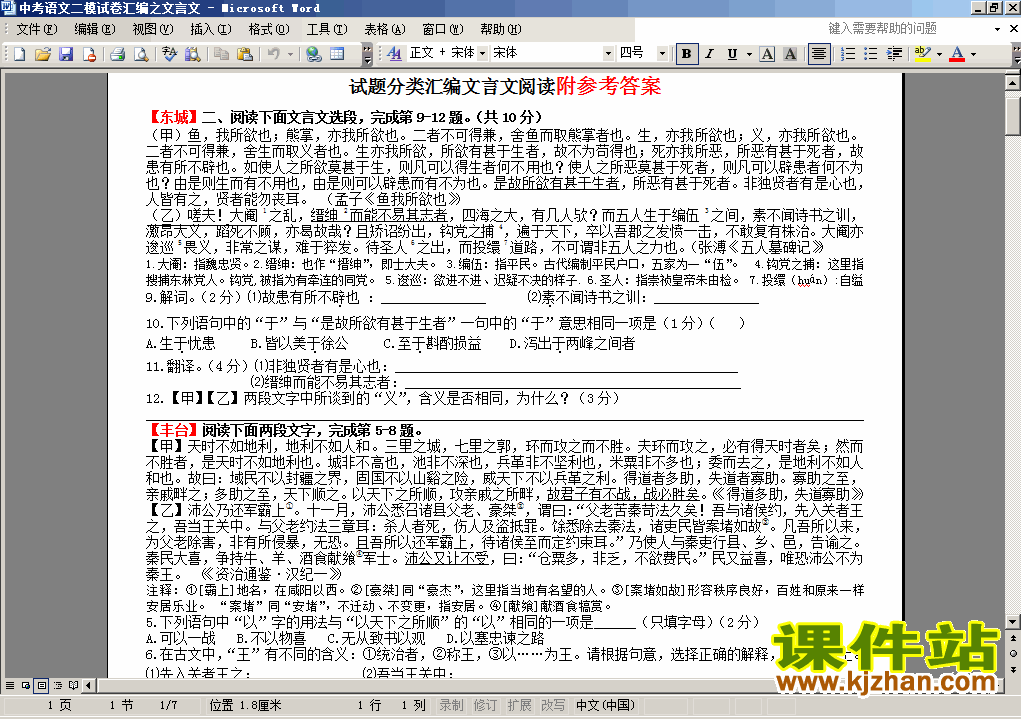Jump to previous page browse button

[1013, 638]
